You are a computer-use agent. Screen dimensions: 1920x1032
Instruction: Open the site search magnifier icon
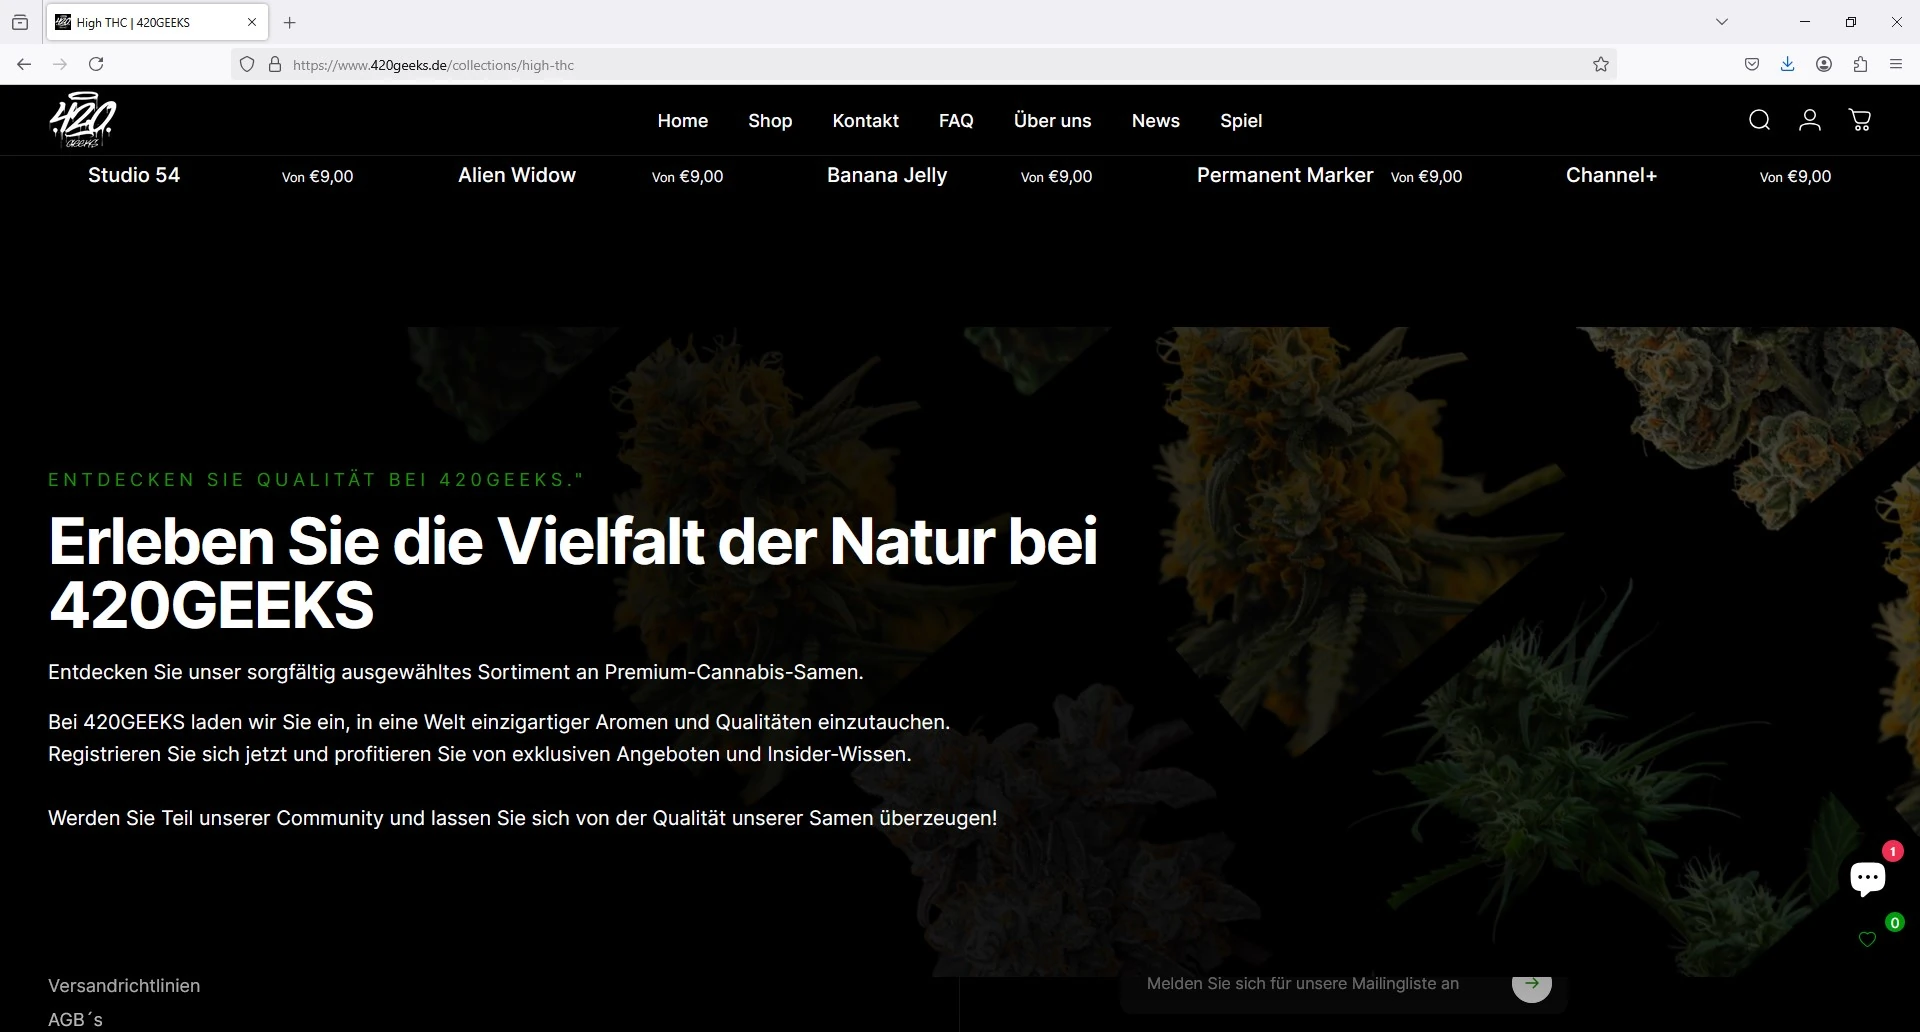point(1760,120)
